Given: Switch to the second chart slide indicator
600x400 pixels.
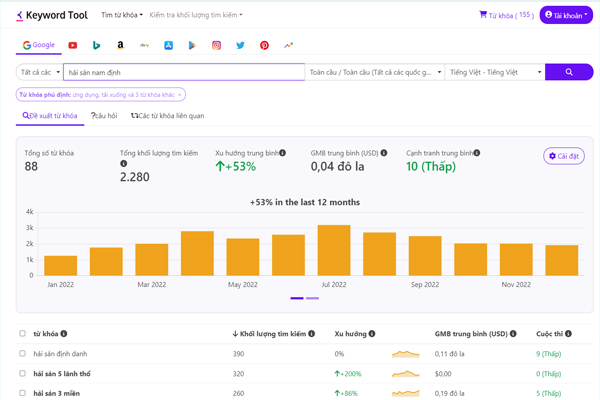Looking at the screenshot, I should (312, 298).
